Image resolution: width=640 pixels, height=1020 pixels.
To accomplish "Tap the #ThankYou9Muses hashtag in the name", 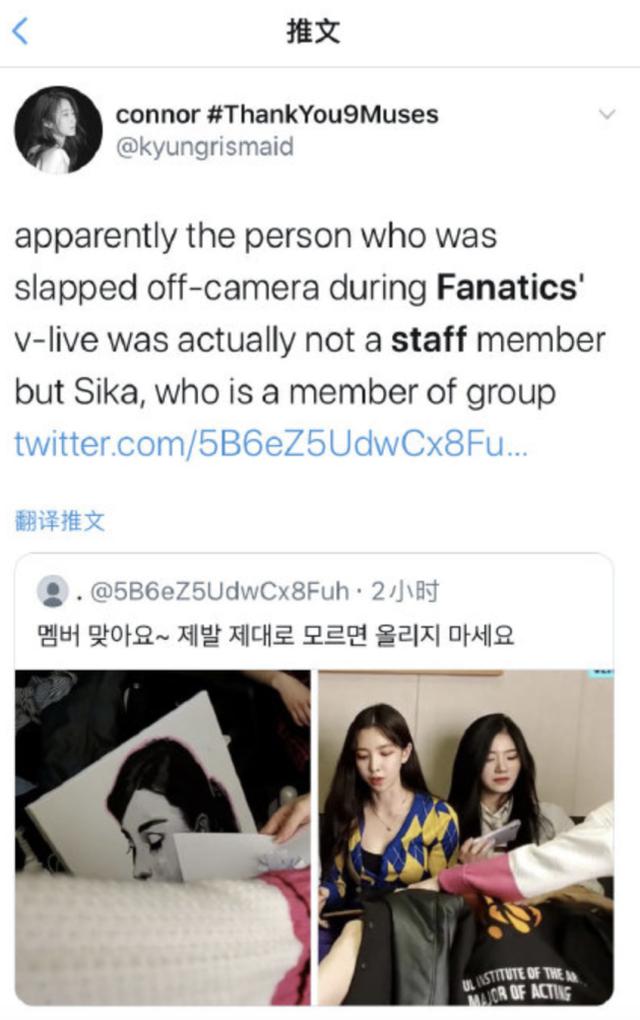I will tap(322, 114).
